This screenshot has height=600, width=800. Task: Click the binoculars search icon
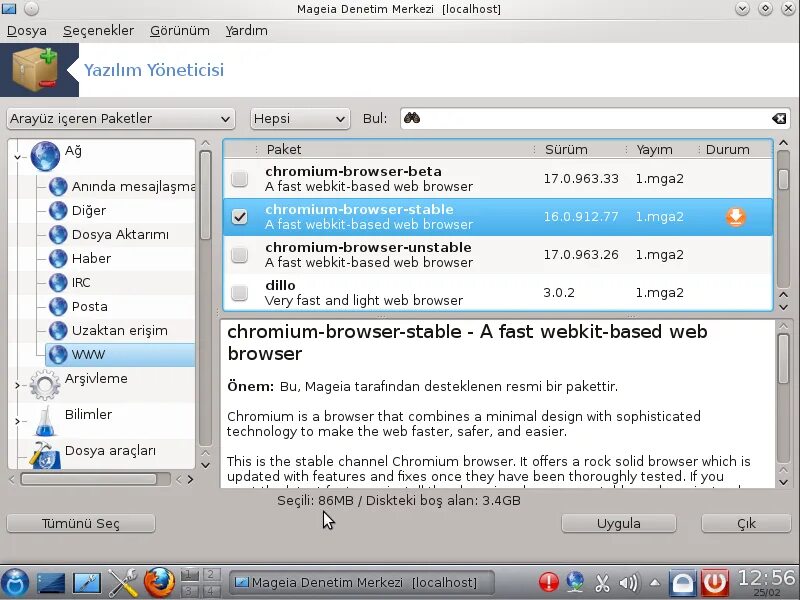point(412,118)
